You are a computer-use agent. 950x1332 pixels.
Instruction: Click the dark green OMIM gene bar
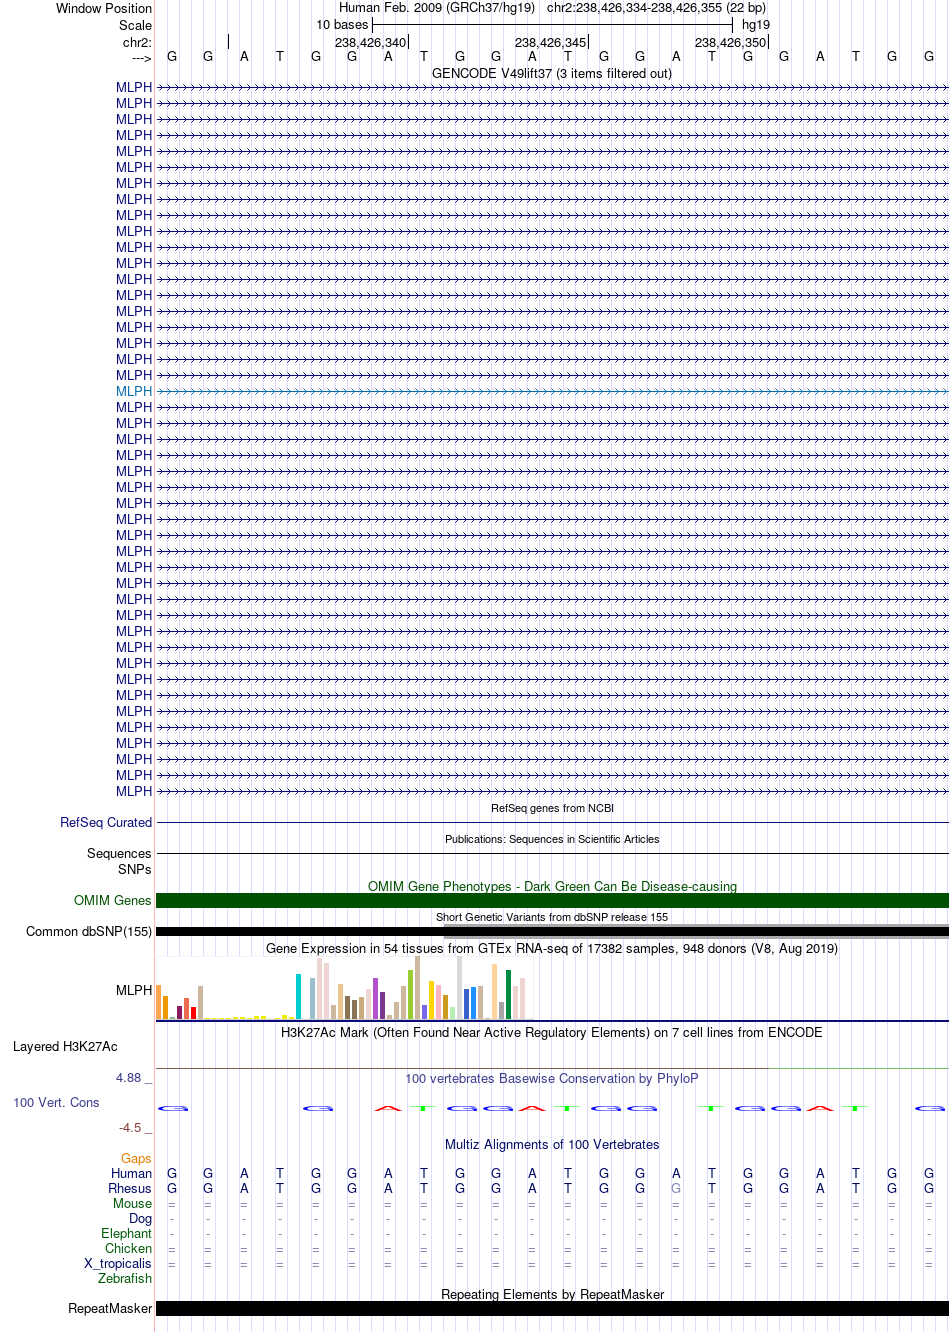552,900
